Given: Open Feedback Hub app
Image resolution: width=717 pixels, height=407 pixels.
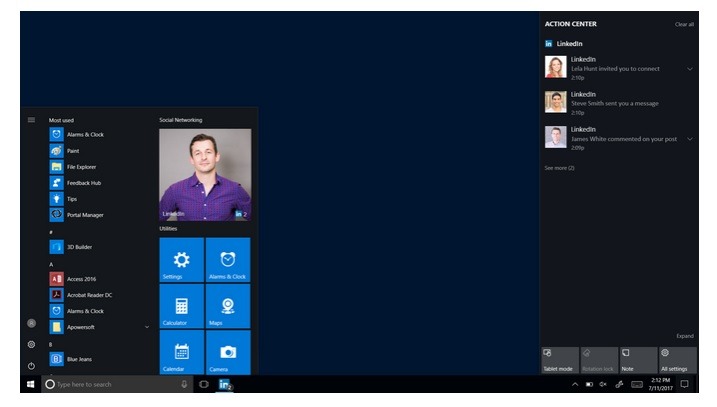Looking at the screenshot, I should (77, 182).
